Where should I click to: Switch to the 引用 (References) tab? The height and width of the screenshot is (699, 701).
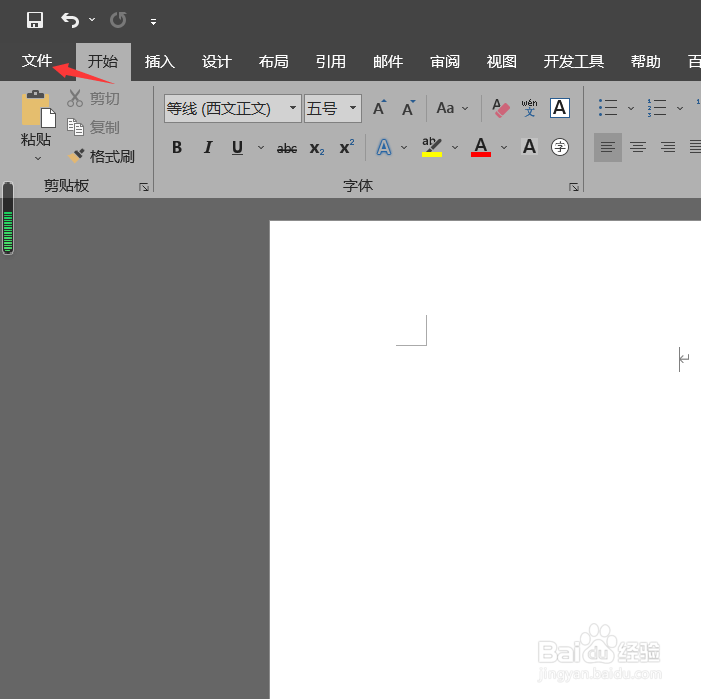click(331, 62)
